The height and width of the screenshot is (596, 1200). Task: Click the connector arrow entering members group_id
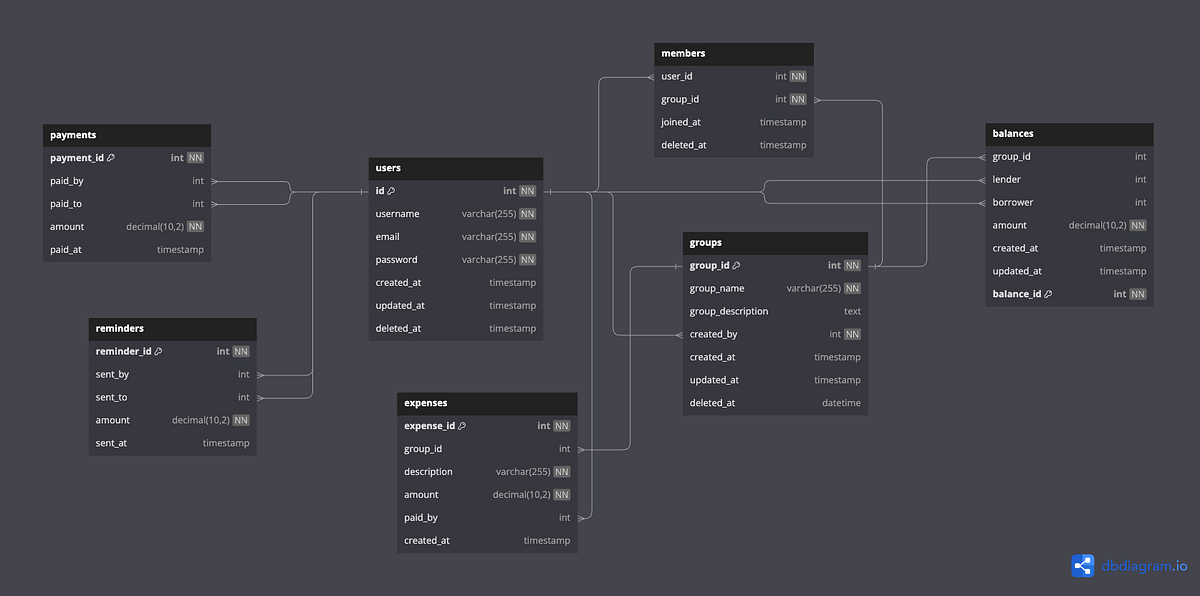[x=819, y=99]
